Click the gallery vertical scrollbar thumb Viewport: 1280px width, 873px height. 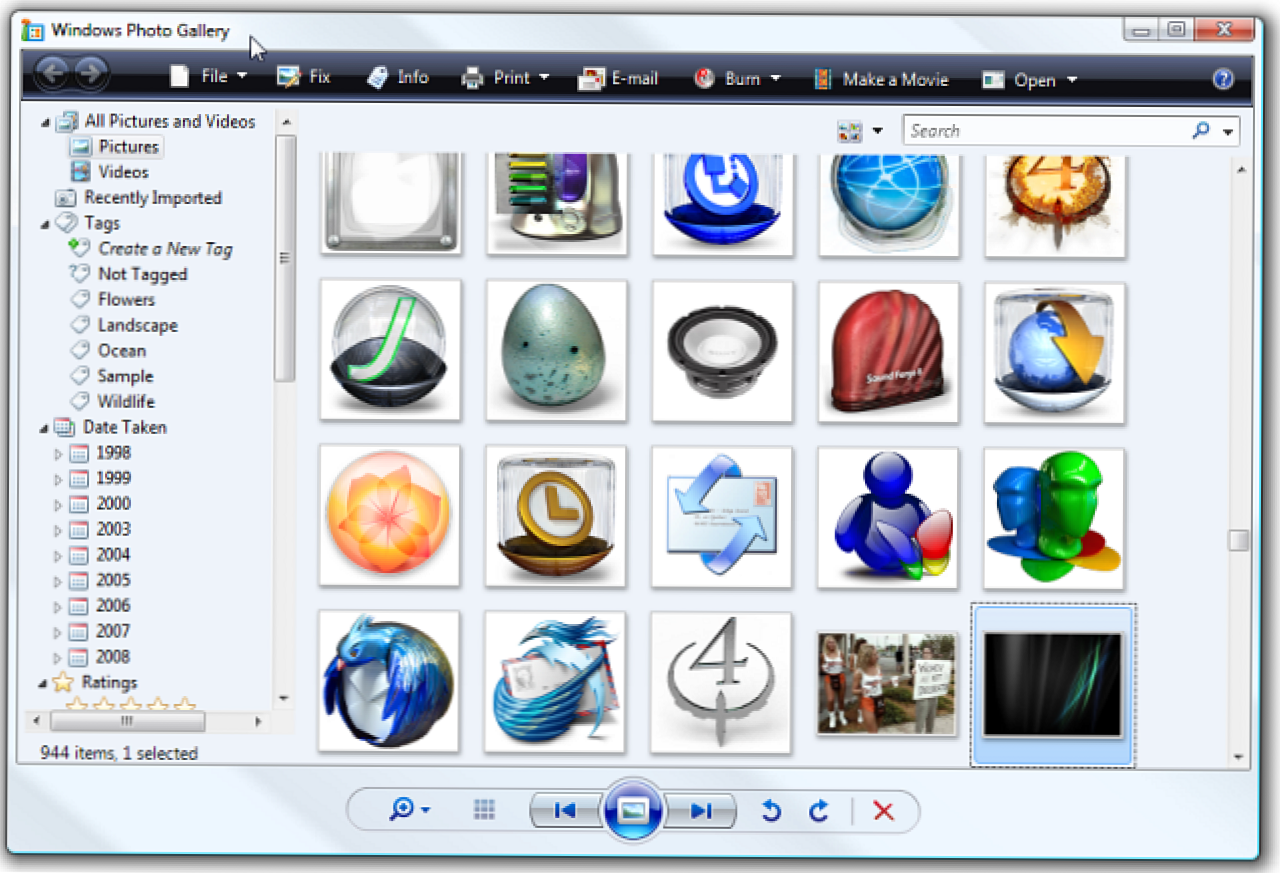click(x=1239, y=540)
